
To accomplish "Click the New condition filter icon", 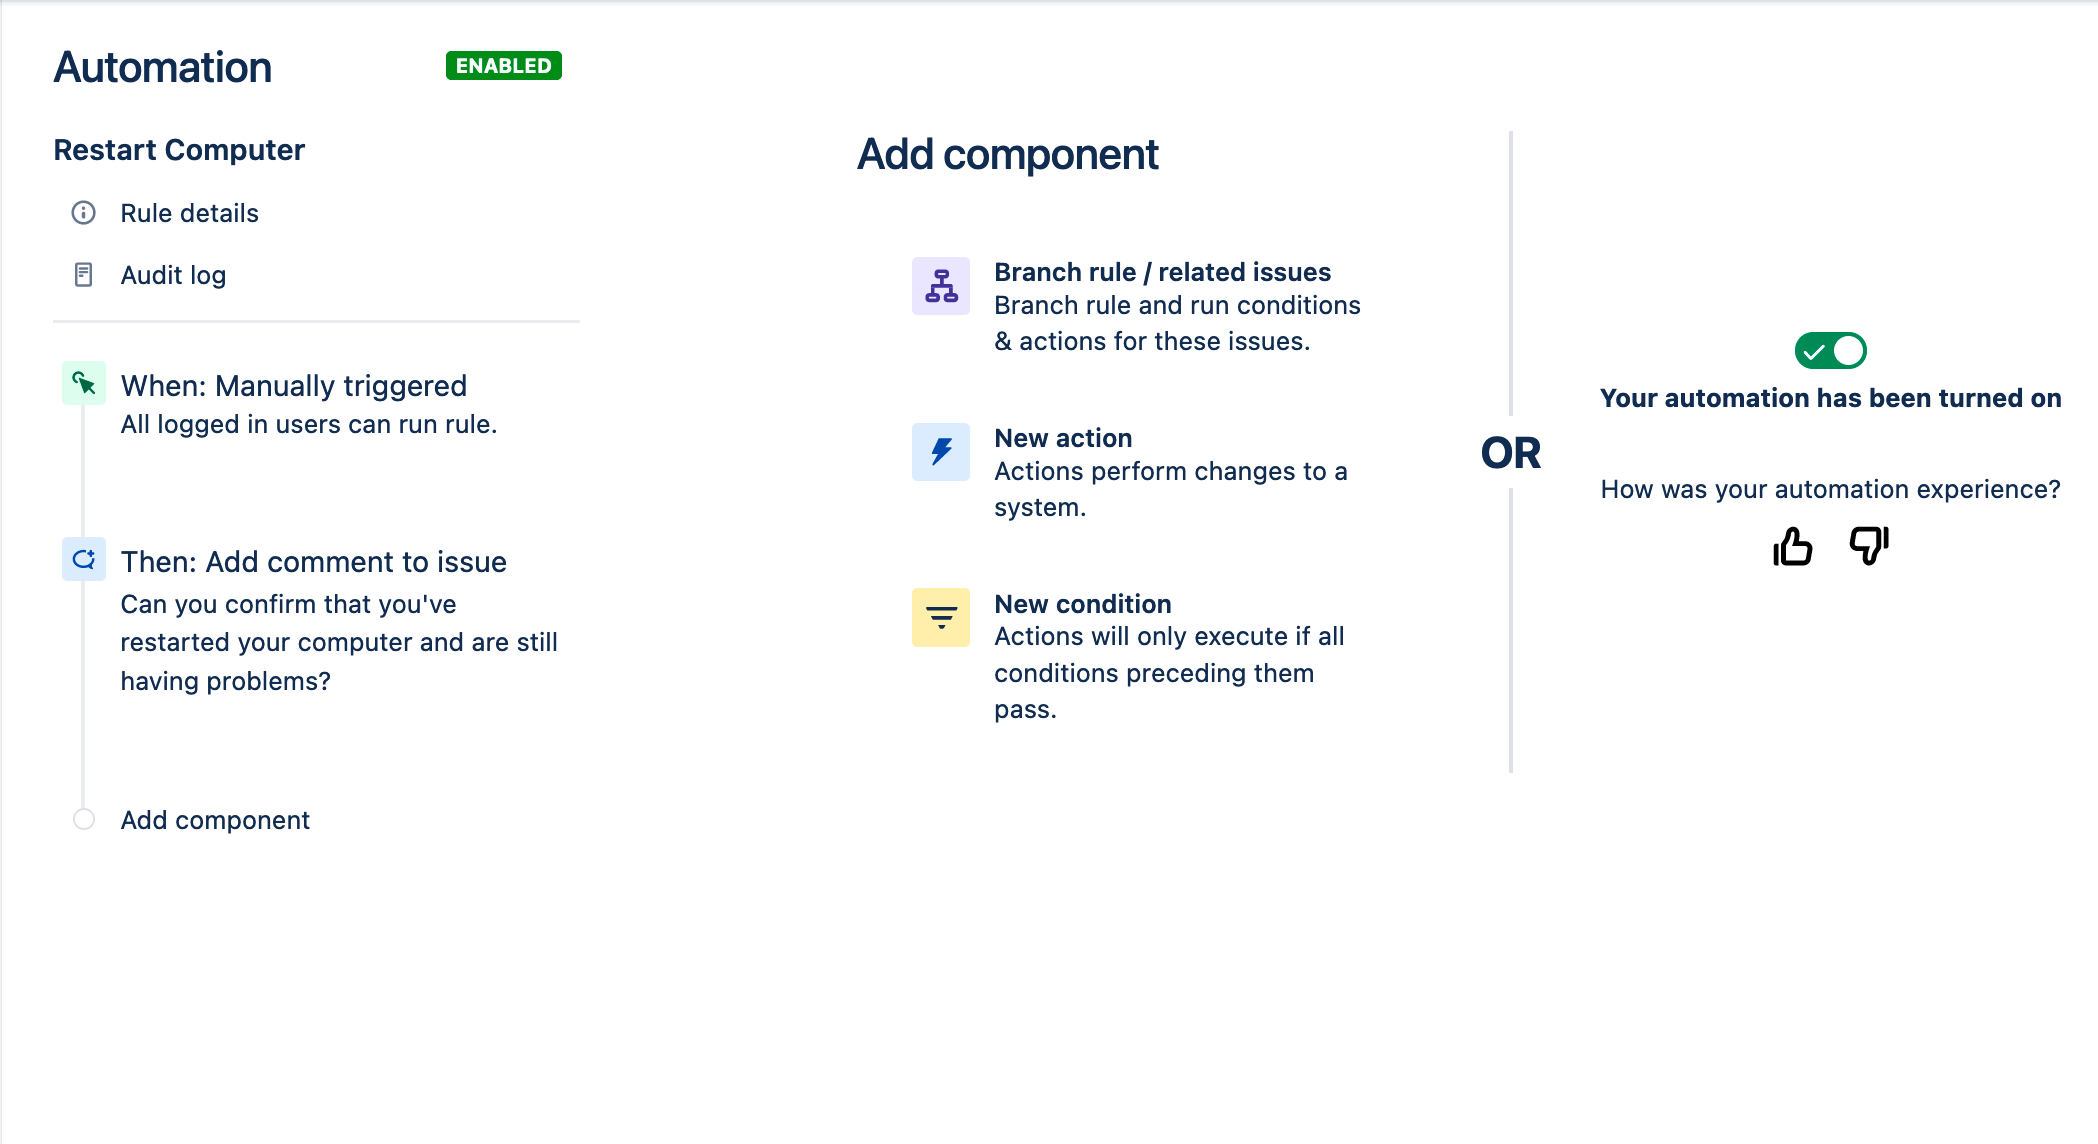I will coord(939,617).
